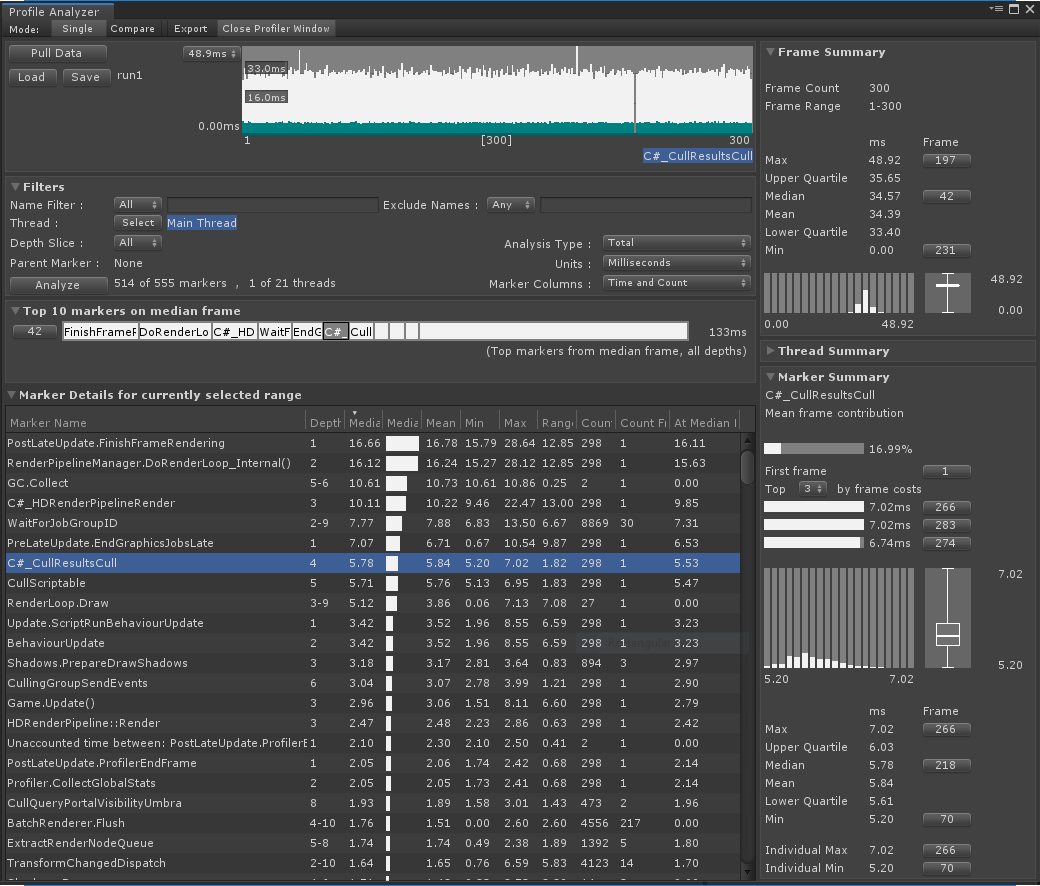
Task: Open the Analysis Type Total dropdown
Action: 675,243
